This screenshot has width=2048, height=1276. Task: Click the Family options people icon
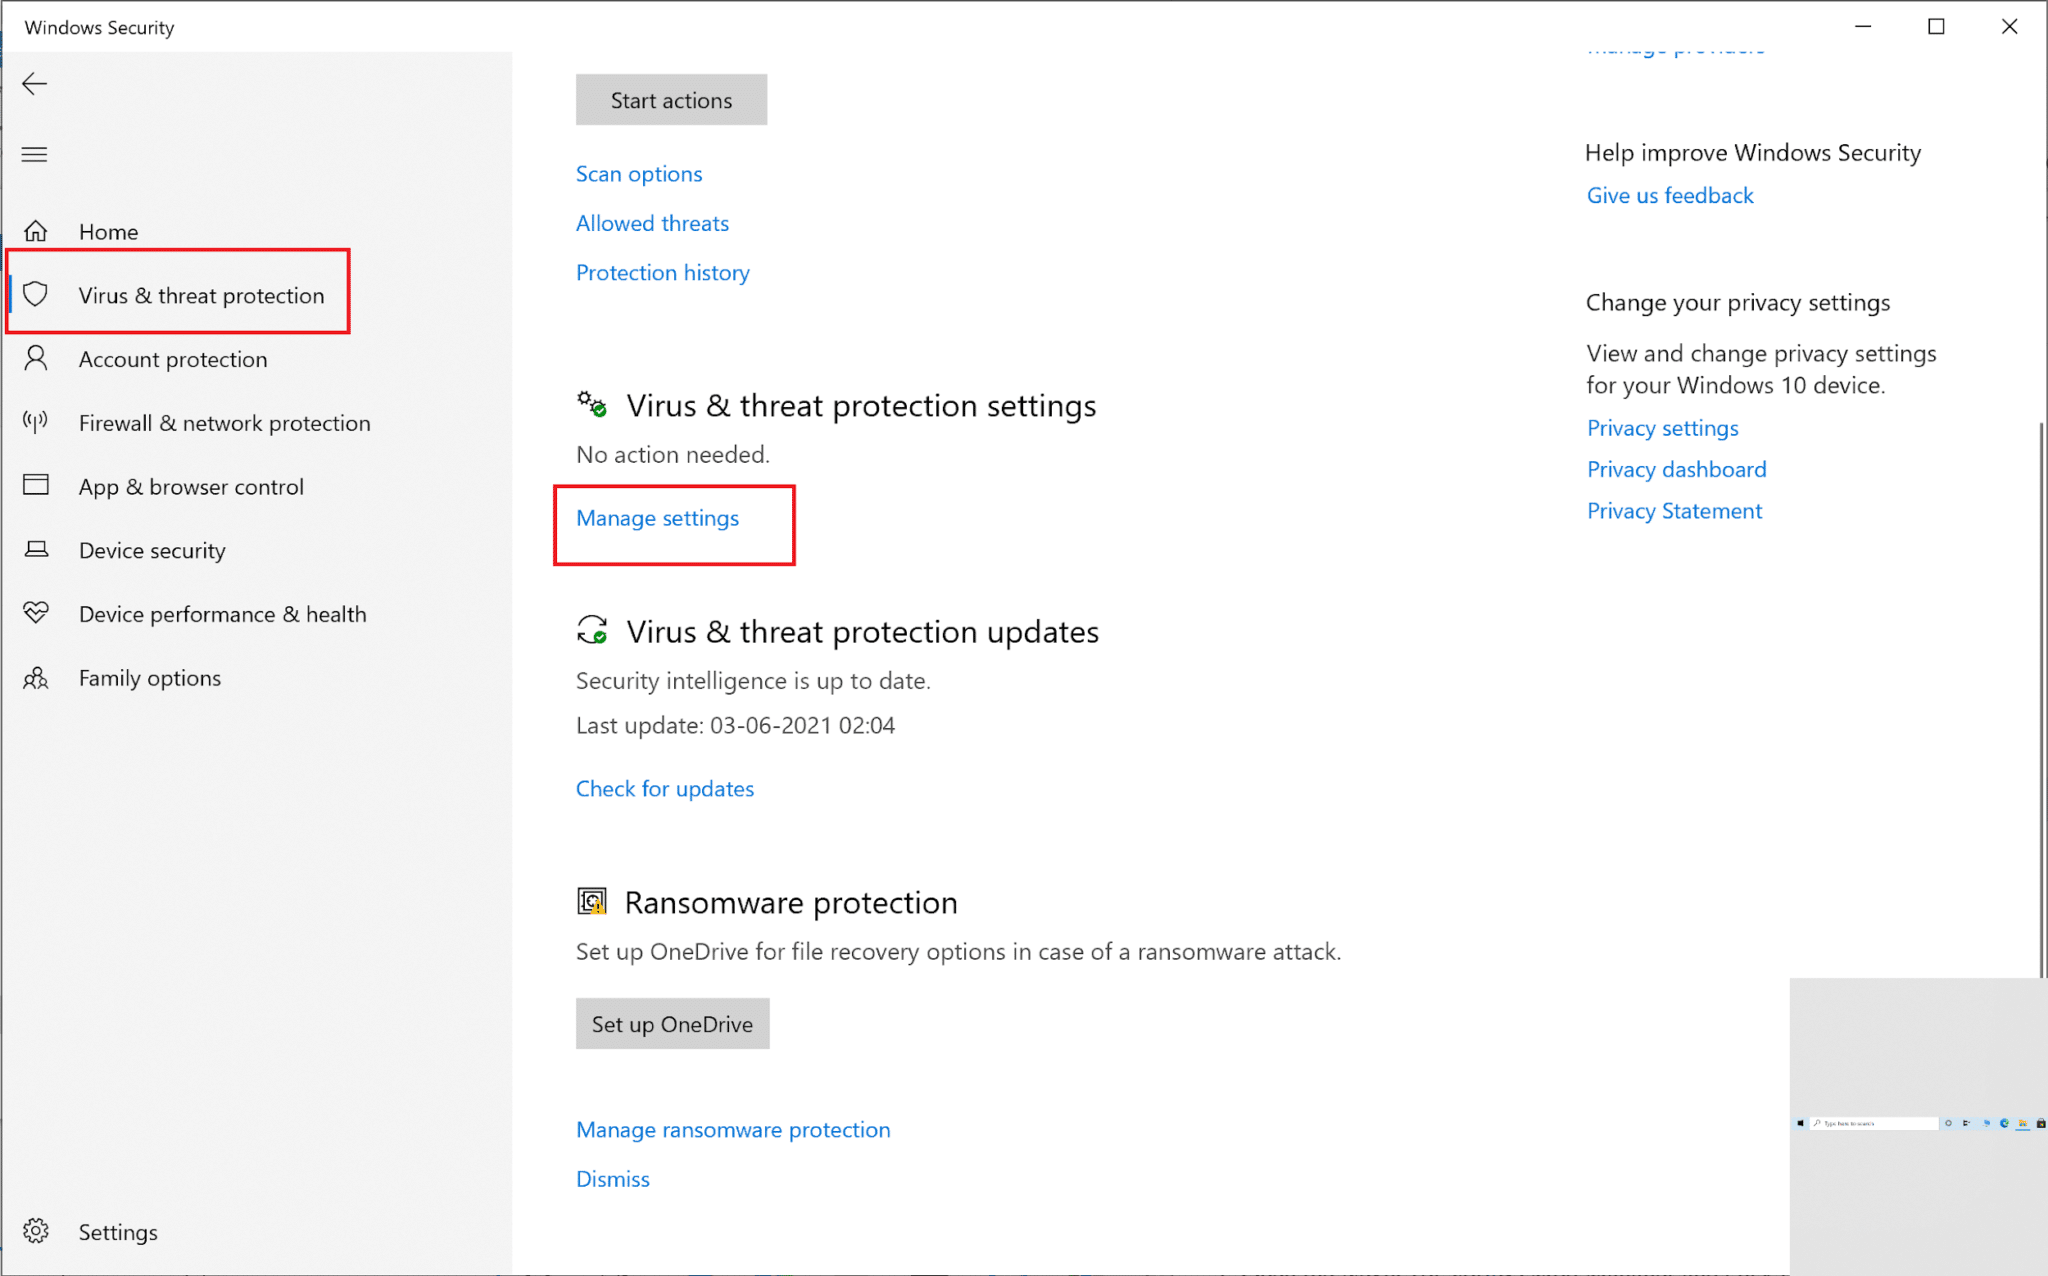click(36, 678)
